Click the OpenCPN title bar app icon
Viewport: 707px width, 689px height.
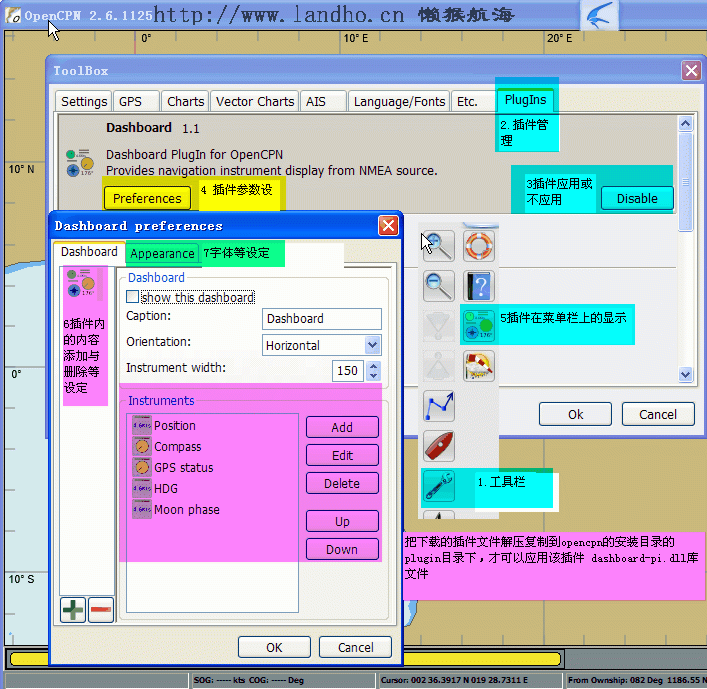pos(13,16)
